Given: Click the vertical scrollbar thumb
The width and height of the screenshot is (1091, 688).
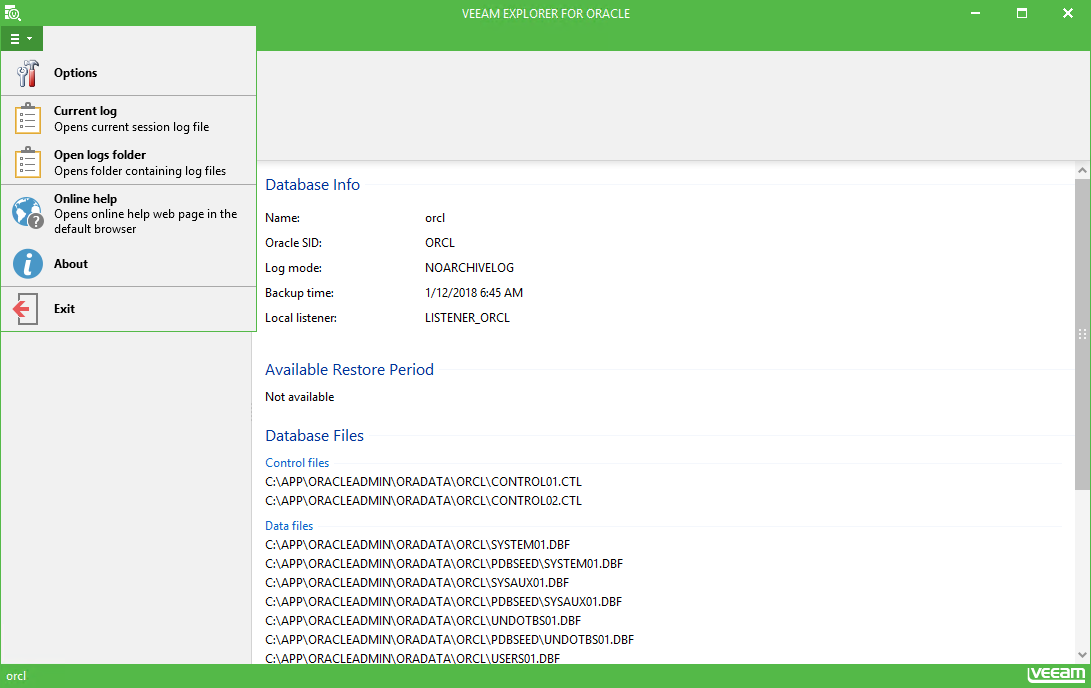Looking at the screenshot, I should [1082, 334].
